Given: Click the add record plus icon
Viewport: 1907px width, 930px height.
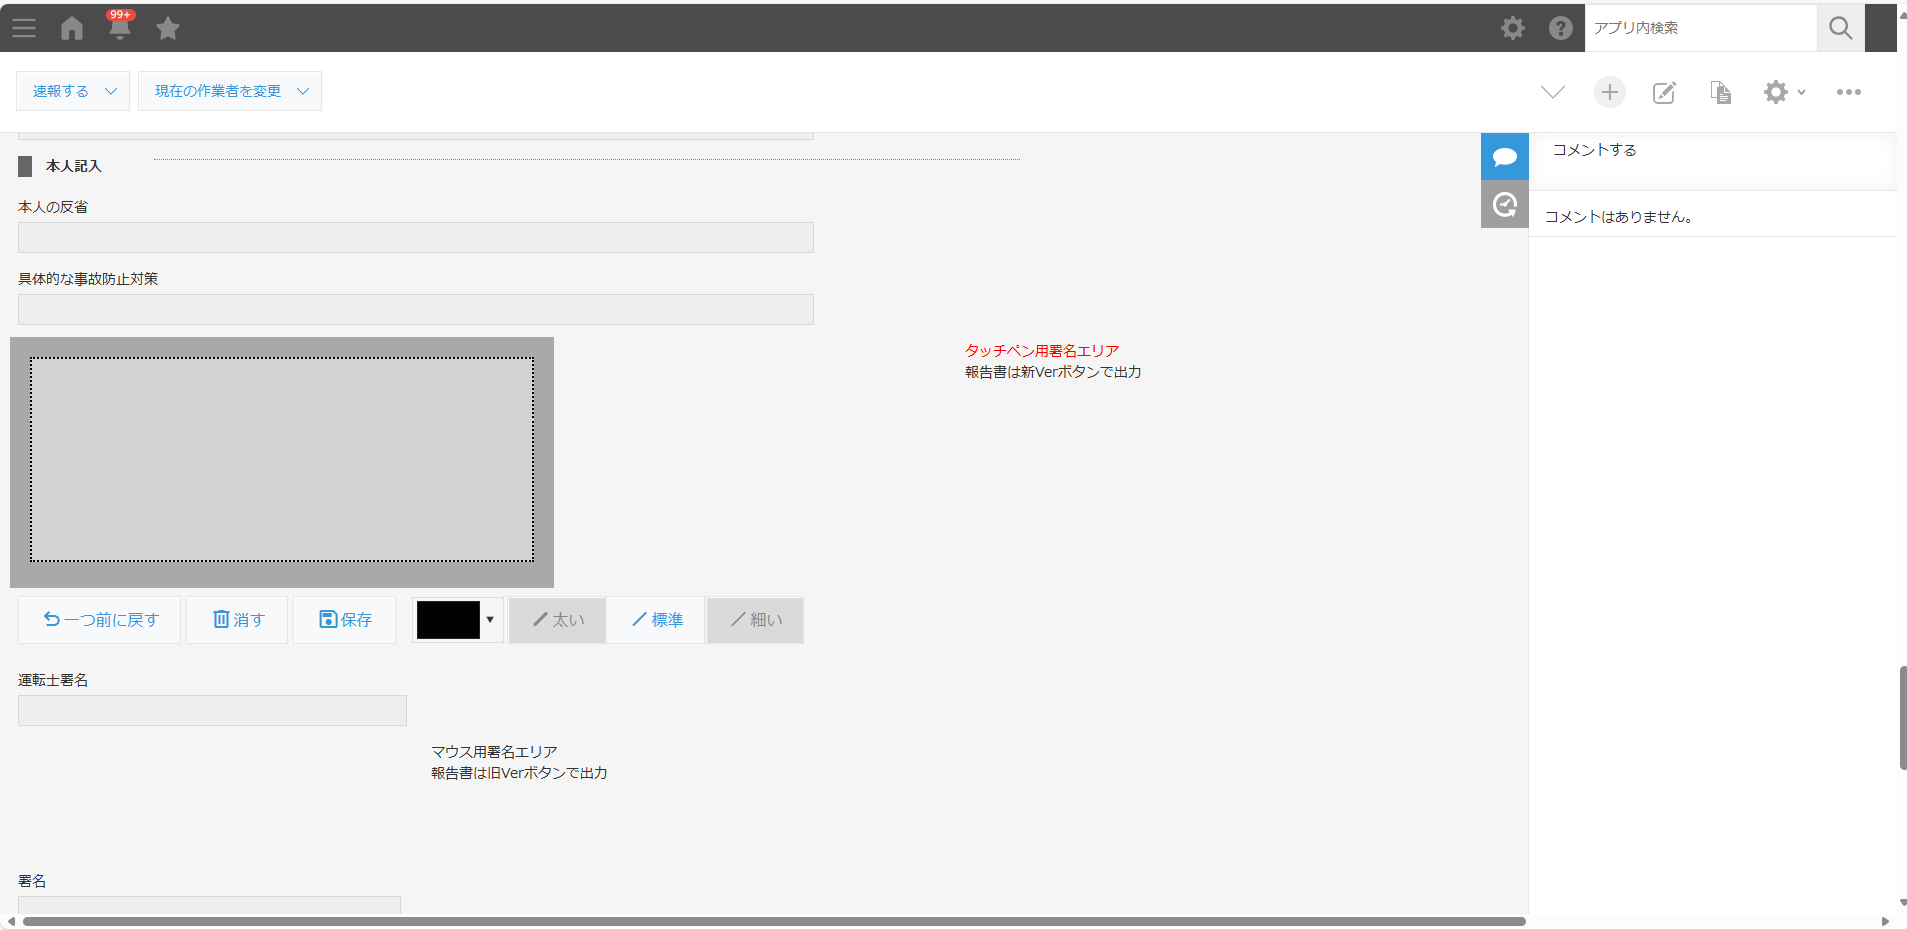Looking at the screenshot, I should (x=1609, y=92).
